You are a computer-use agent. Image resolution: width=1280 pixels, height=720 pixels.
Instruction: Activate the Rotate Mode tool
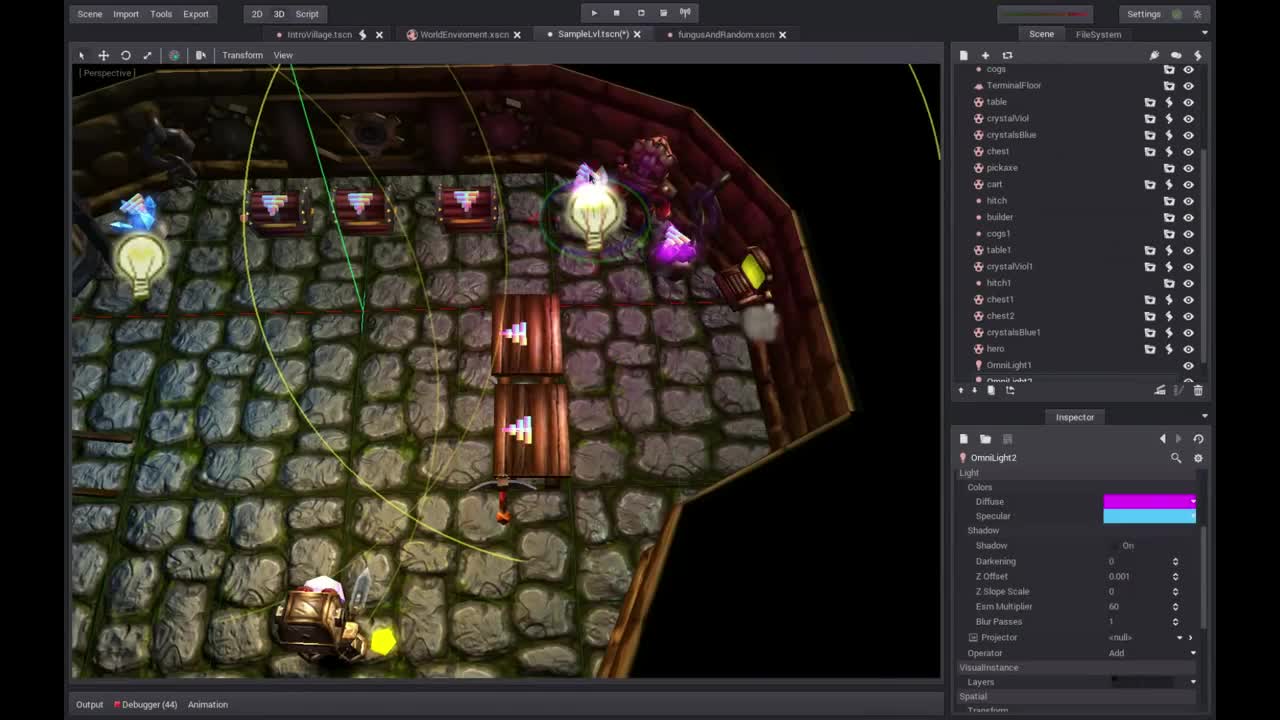coord(126,55)
